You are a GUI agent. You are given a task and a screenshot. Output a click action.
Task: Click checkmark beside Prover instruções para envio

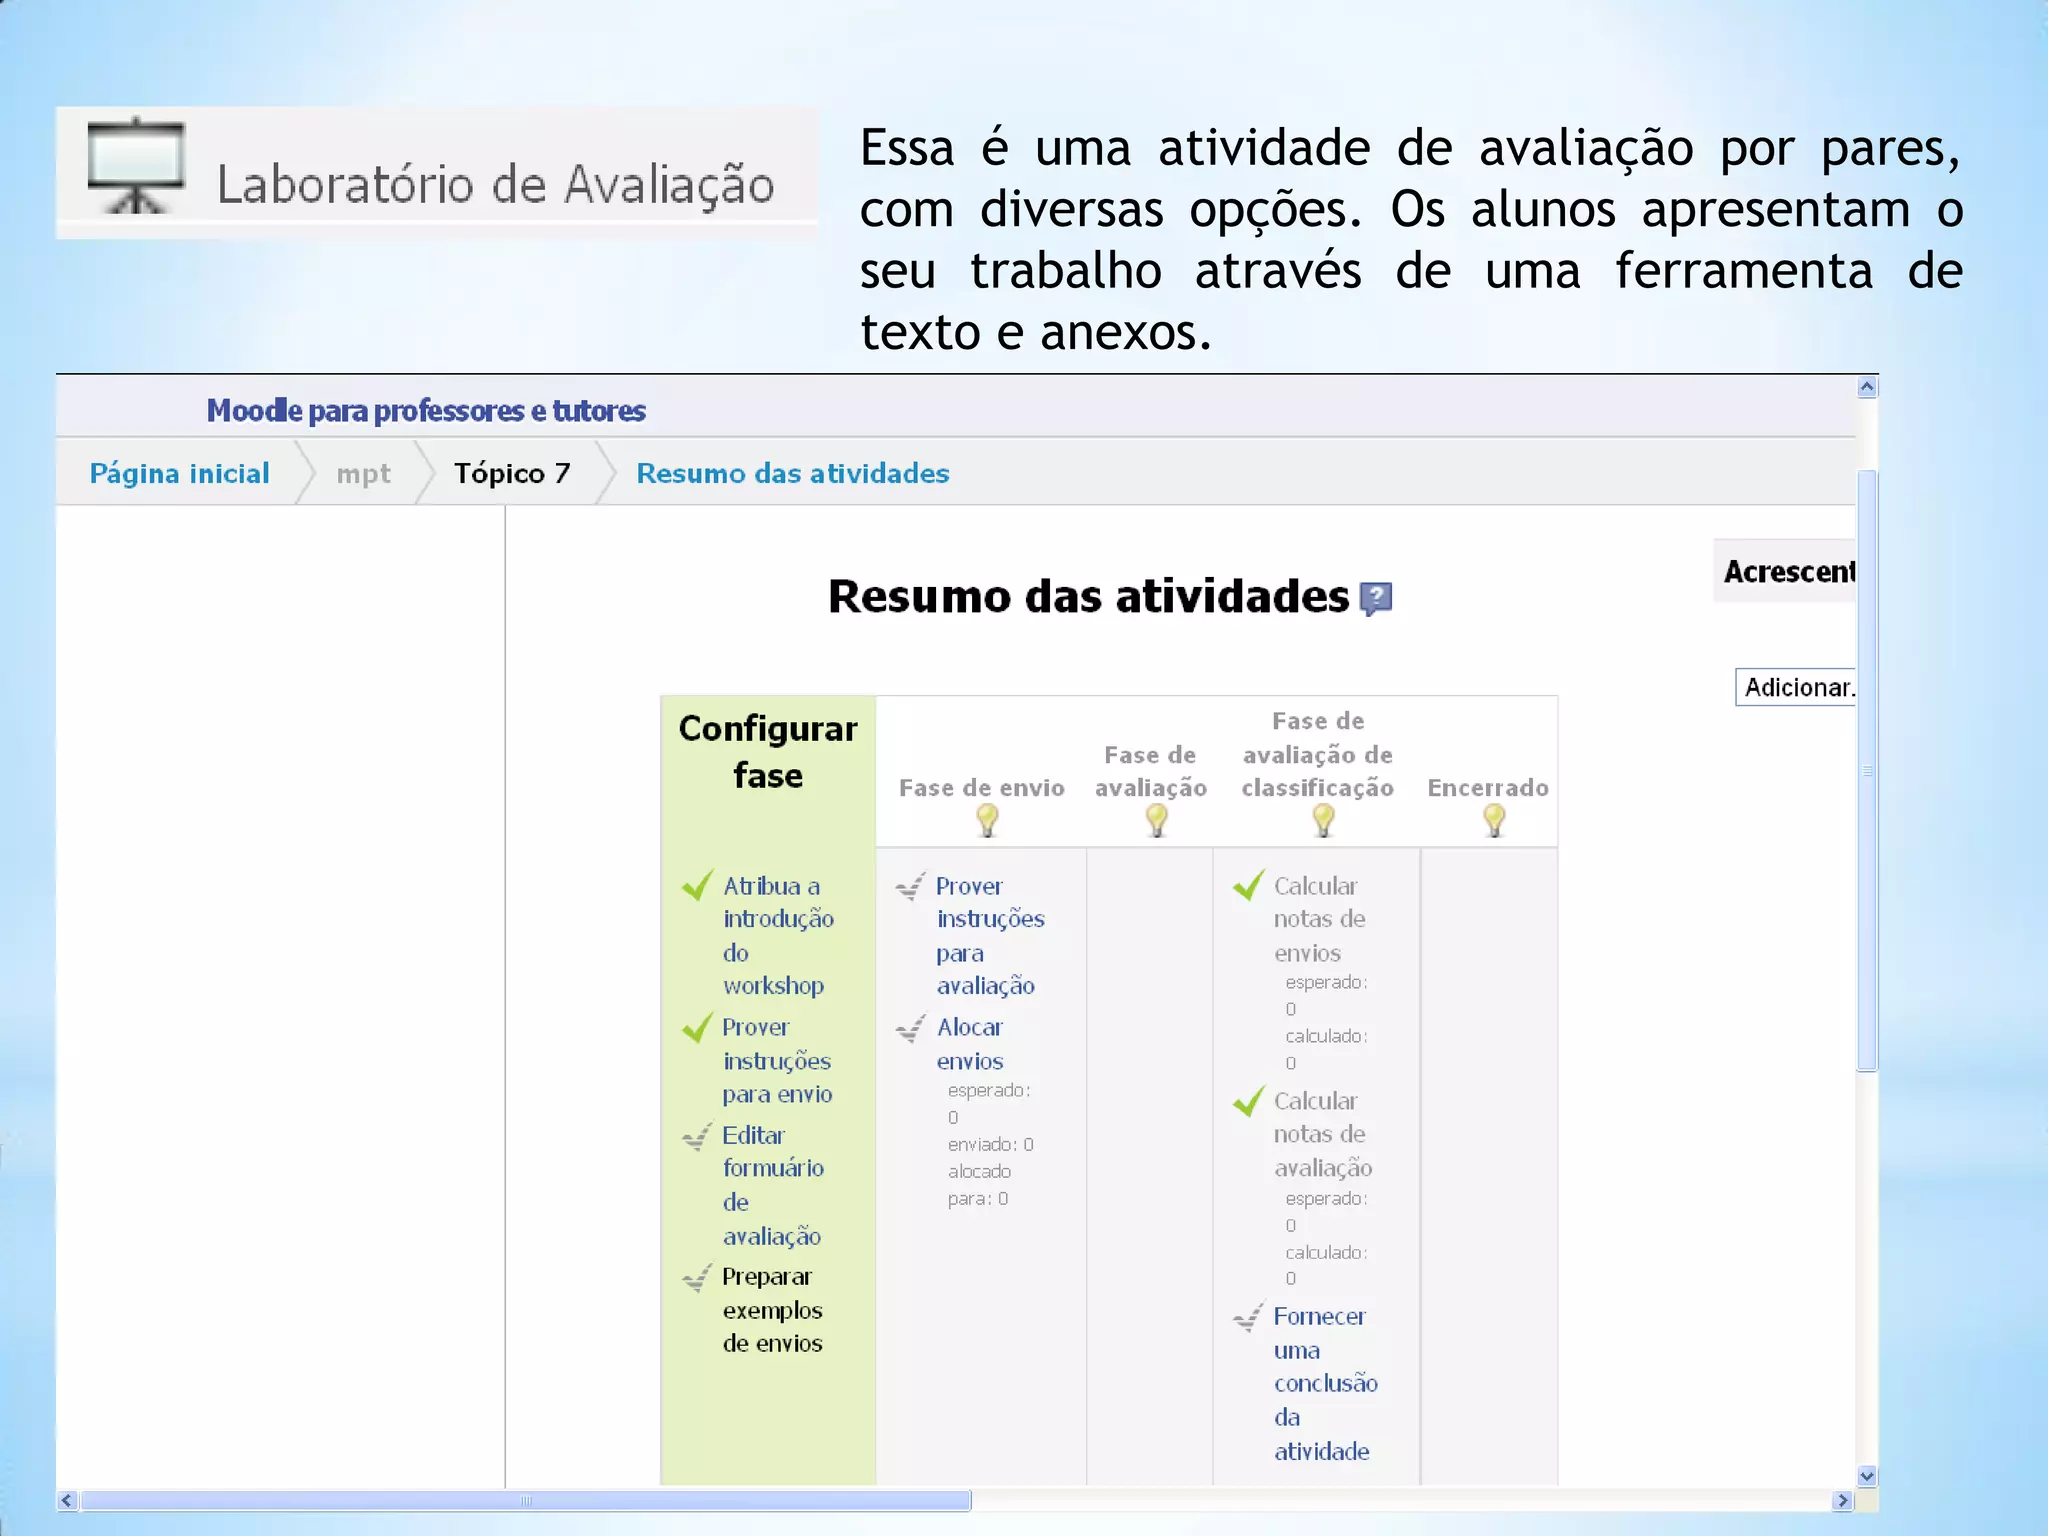tap(697, 1027)
